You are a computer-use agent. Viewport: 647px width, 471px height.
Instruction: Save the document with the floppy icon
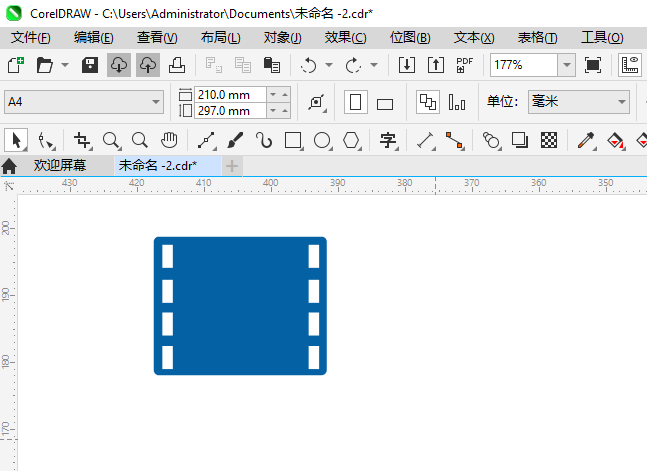[x=90, y=65]
